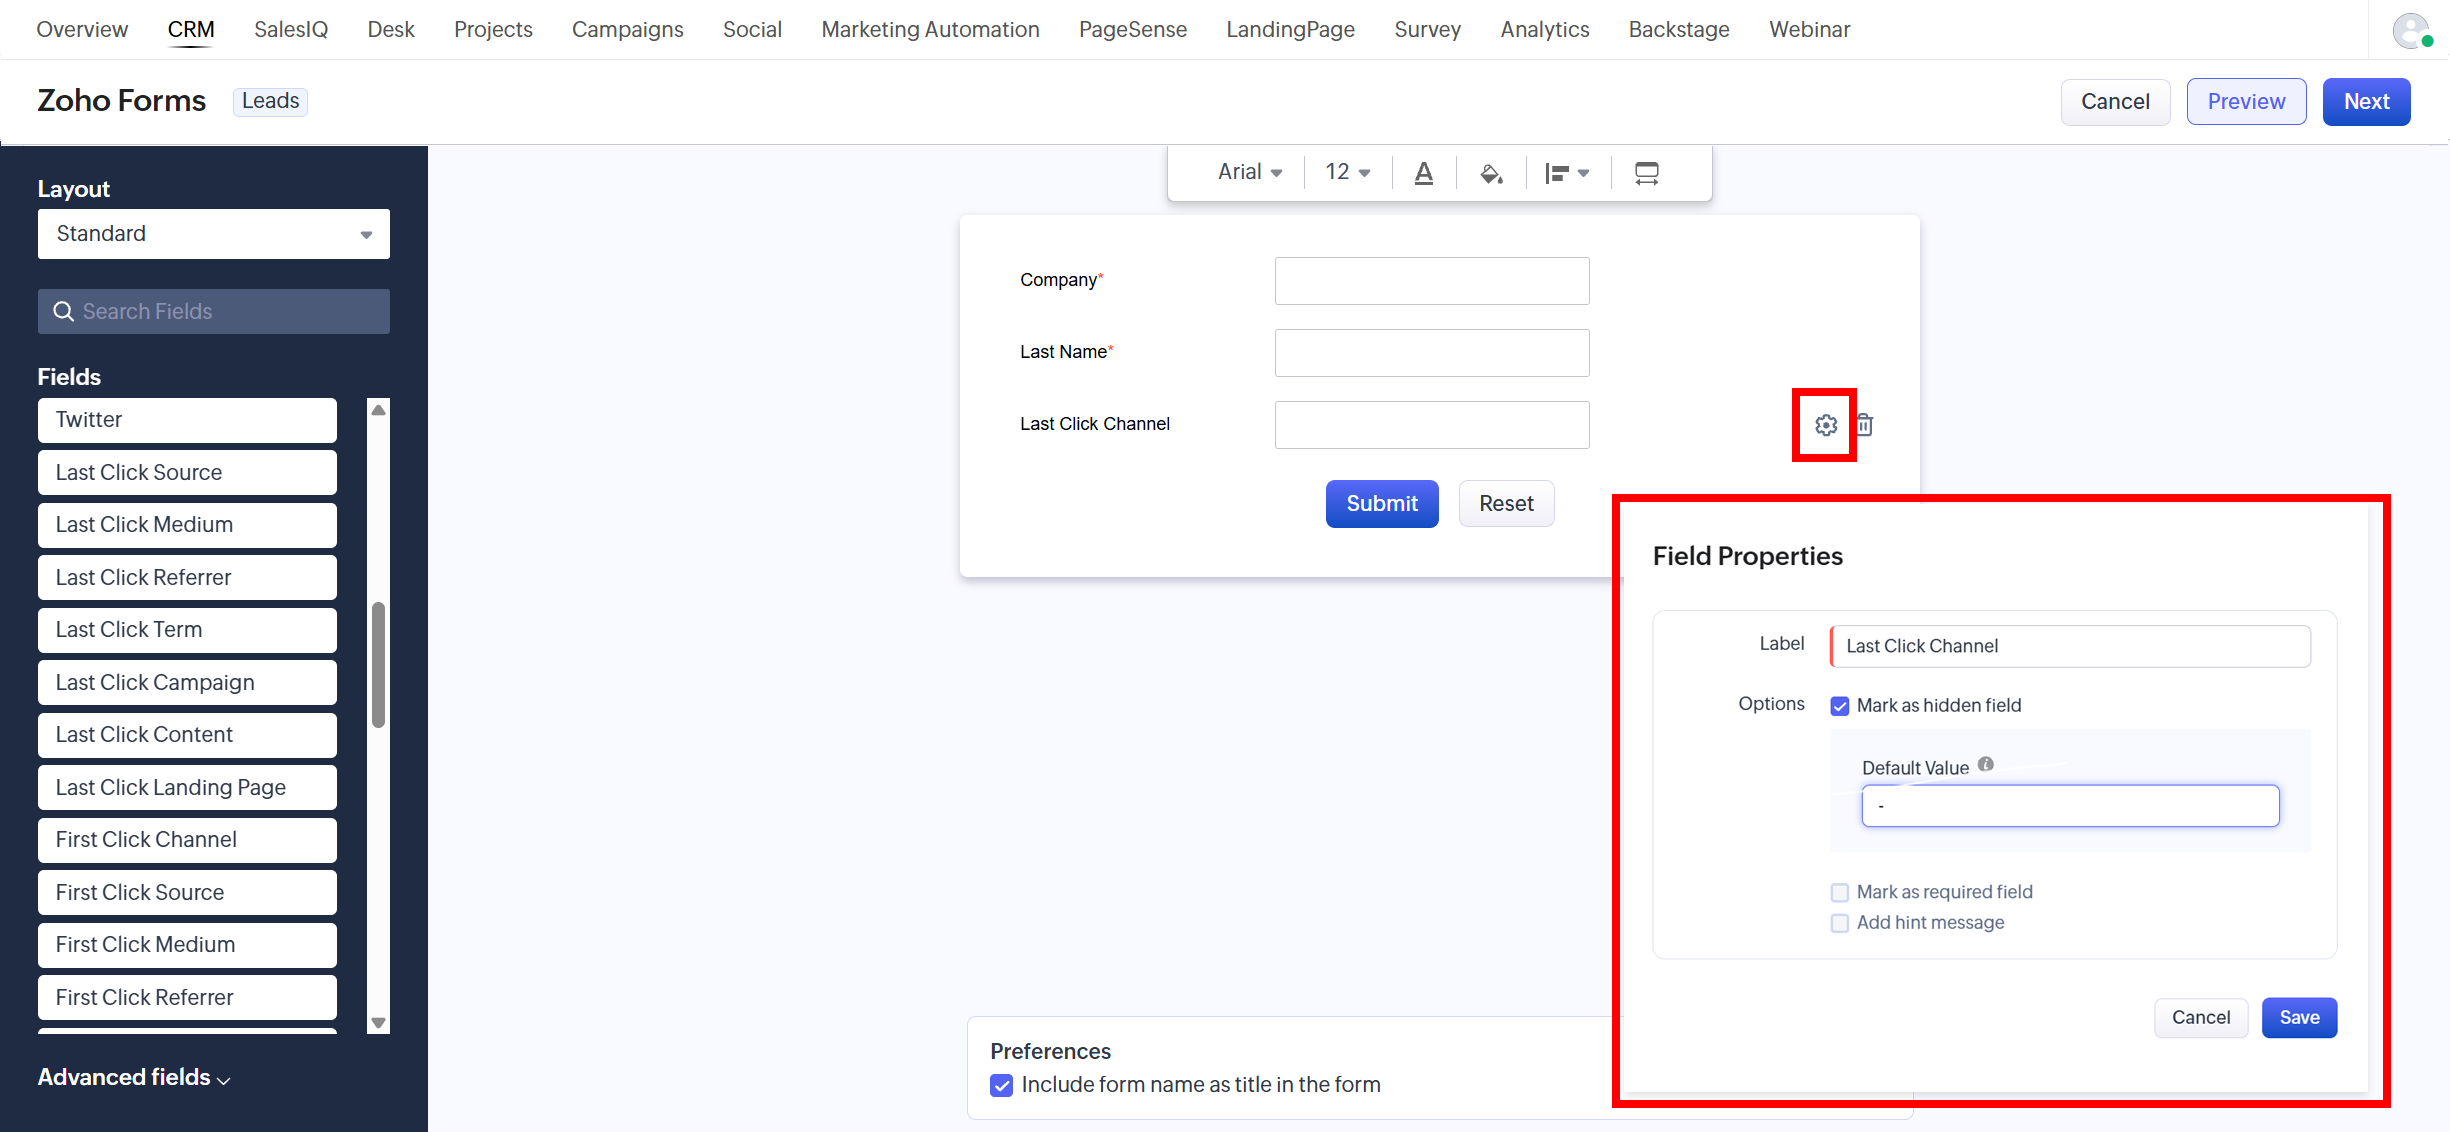
Task: Select the First Click Channel field
Action: point(187,840)
